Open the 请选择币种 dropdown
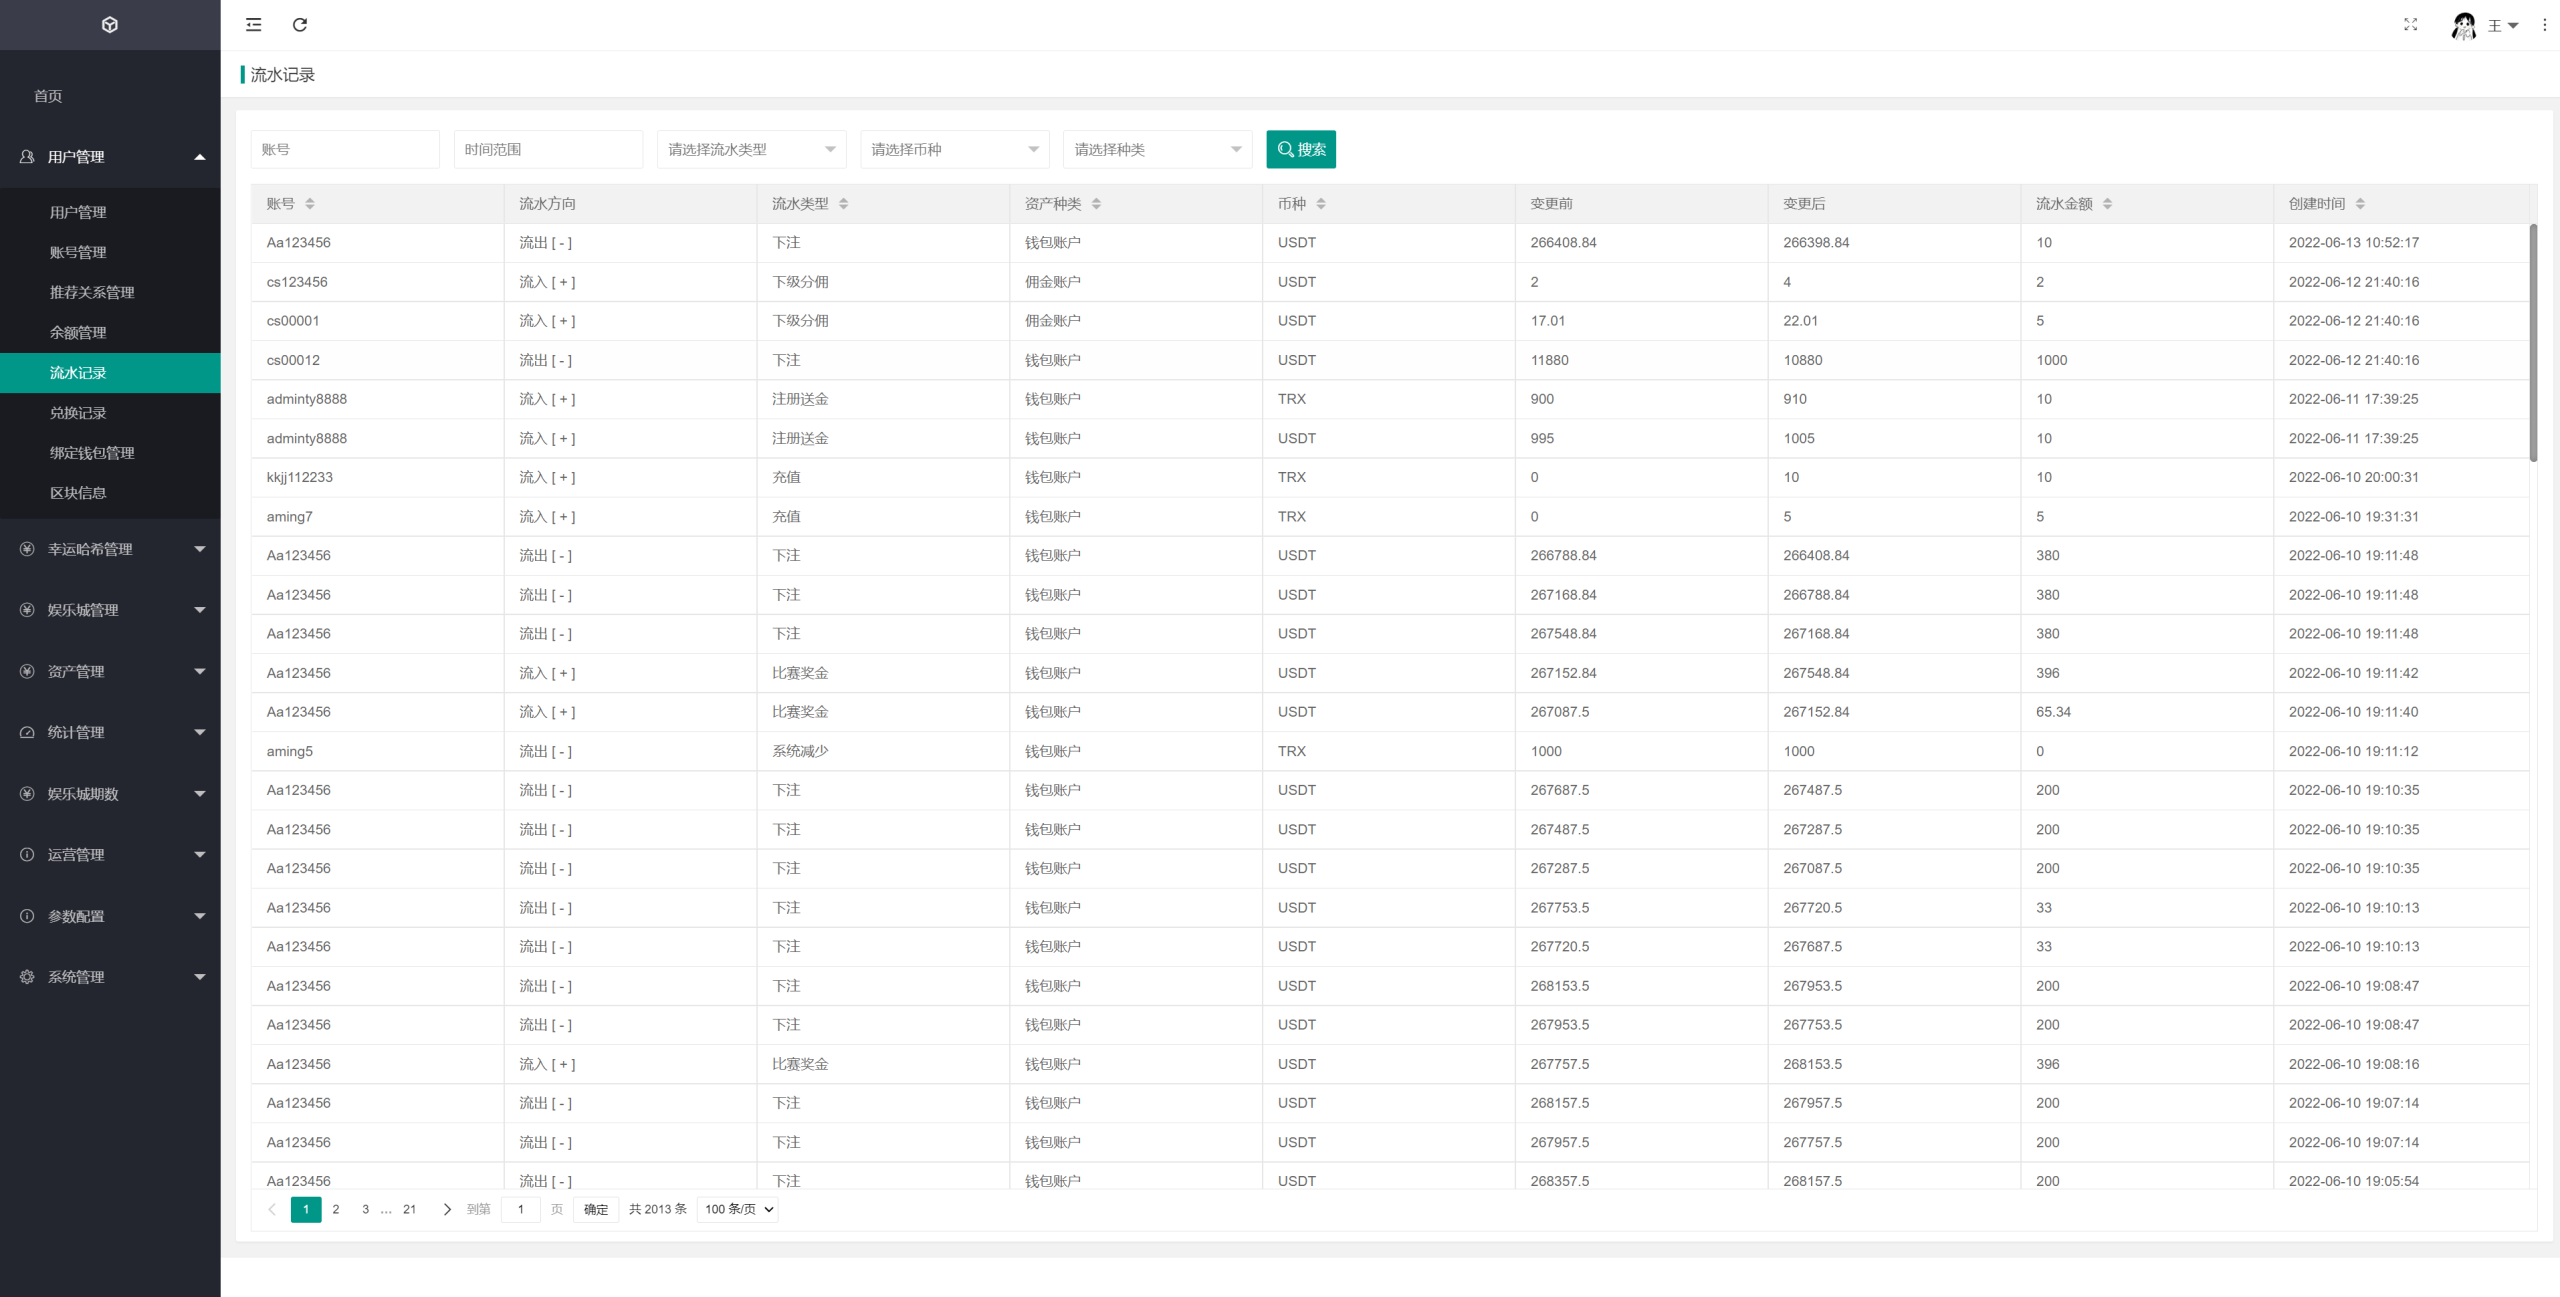2560x1297 pixels. [x=954, y=150]
